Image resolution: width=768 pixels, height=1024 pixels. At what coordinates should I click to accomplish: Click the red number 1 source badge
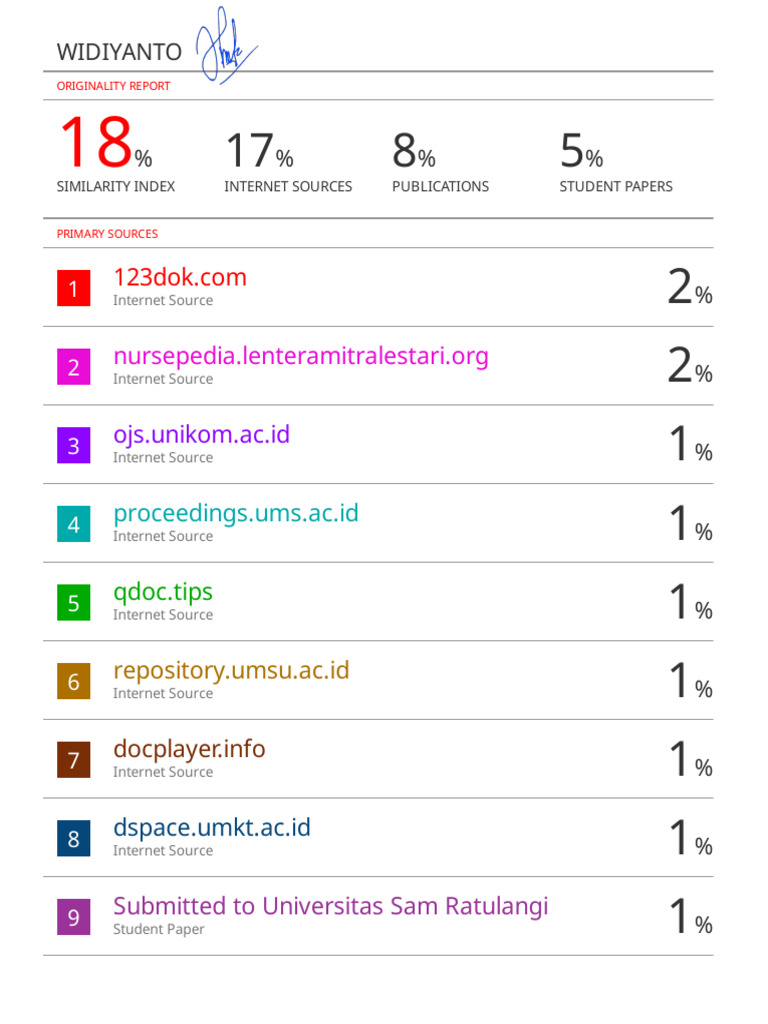point(73,290)
